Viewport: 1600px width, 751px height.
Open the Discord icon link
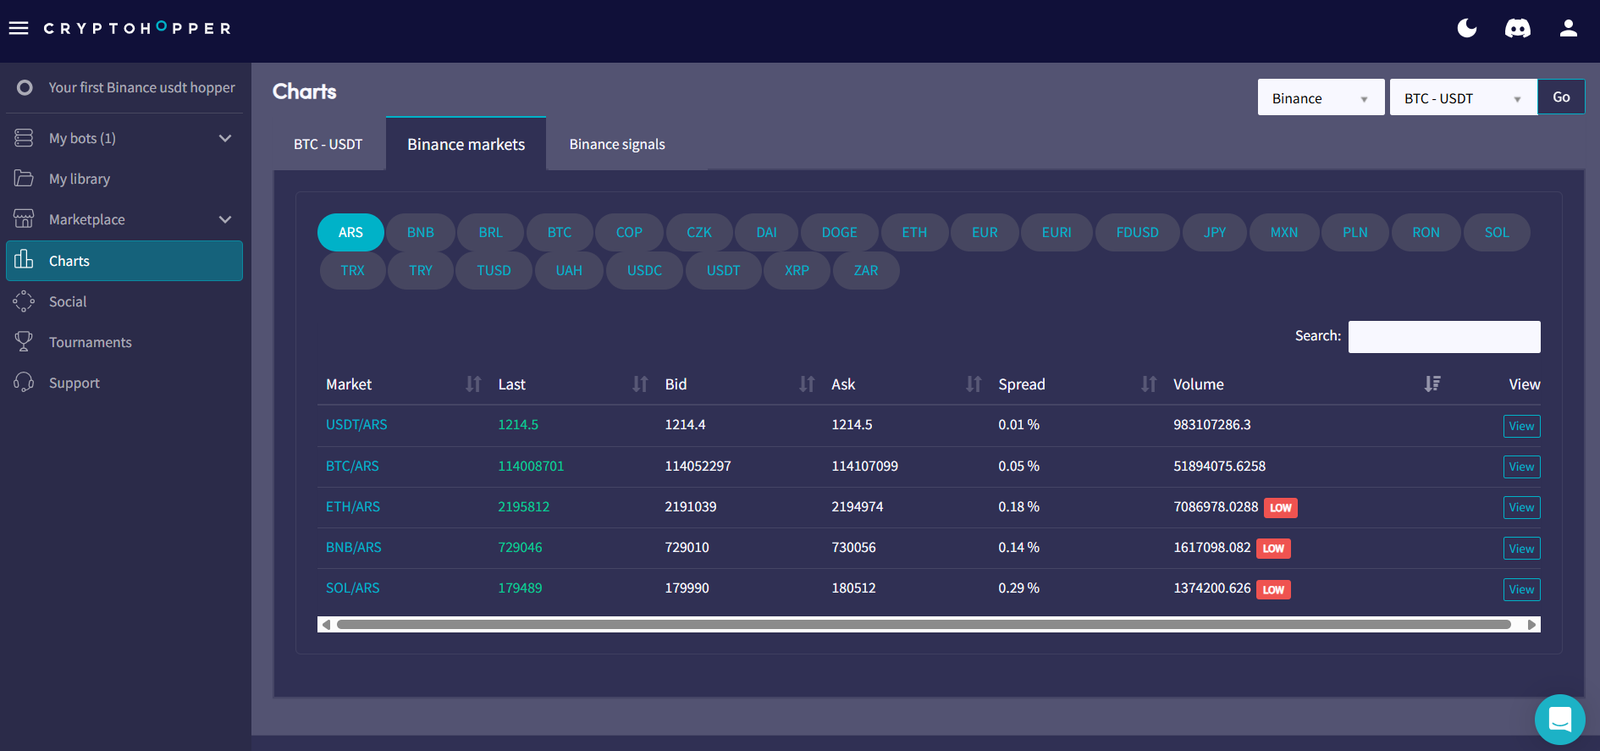click(x=1518, y=28)
